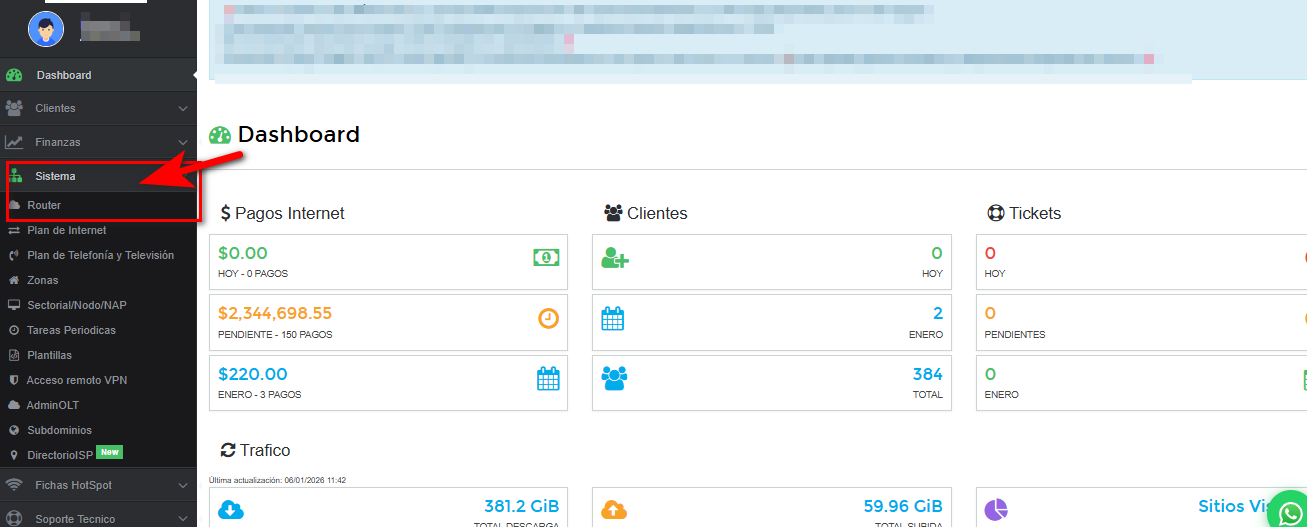This screenshot has height=527, width=1307.
Task: Click the purple pie chart icon
Action: pyautogui.click(x=996, y=510)
